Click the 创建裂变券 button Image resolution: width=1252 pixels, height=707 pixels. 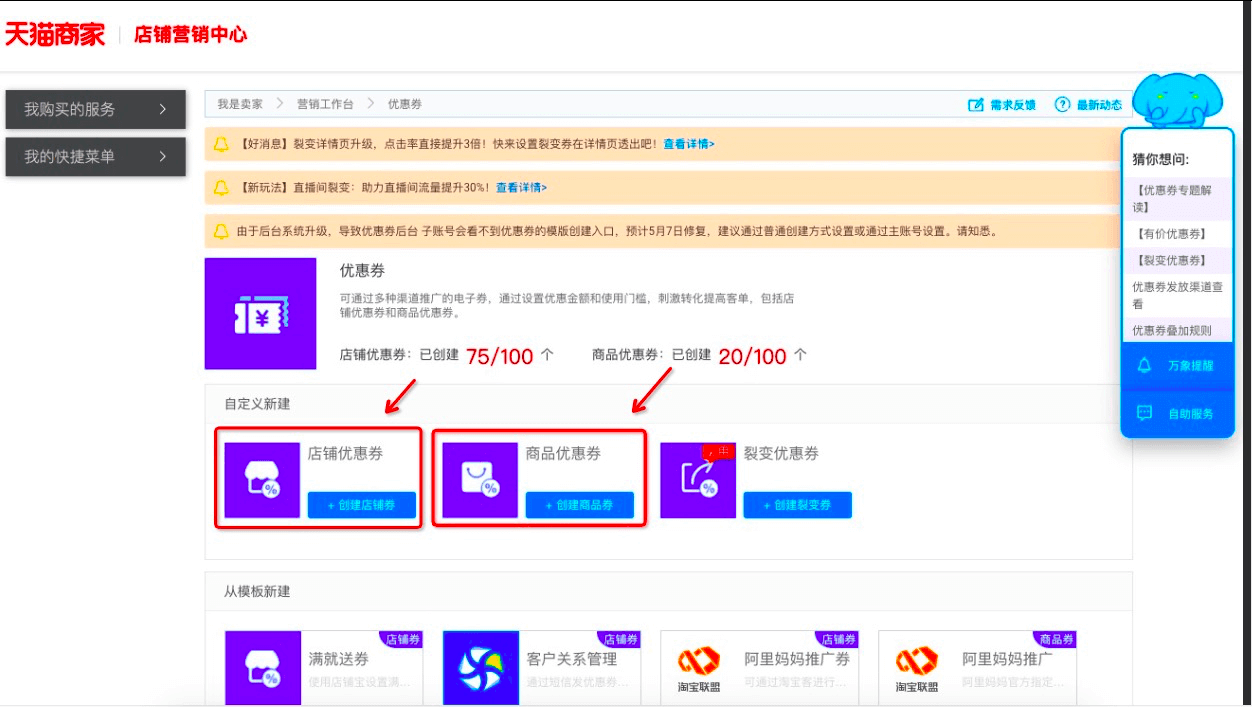tap(798, 505)
